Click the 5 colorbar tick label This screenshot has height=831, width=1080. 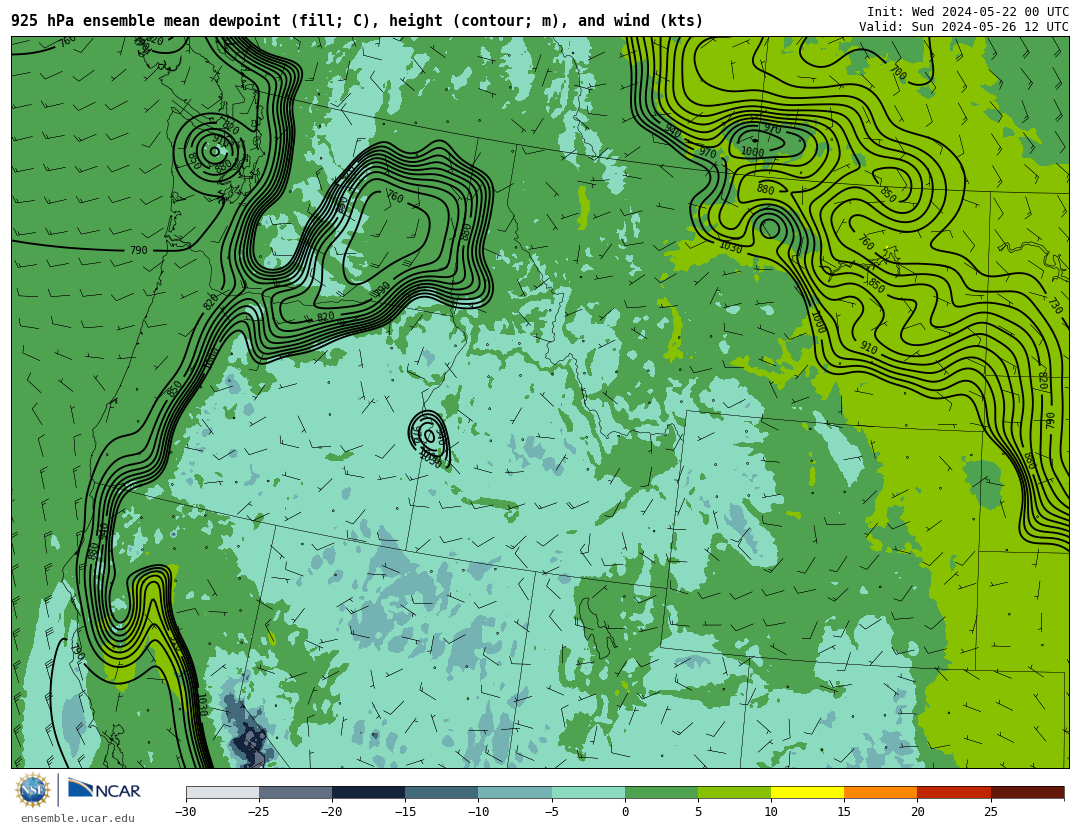click(698, 812)
